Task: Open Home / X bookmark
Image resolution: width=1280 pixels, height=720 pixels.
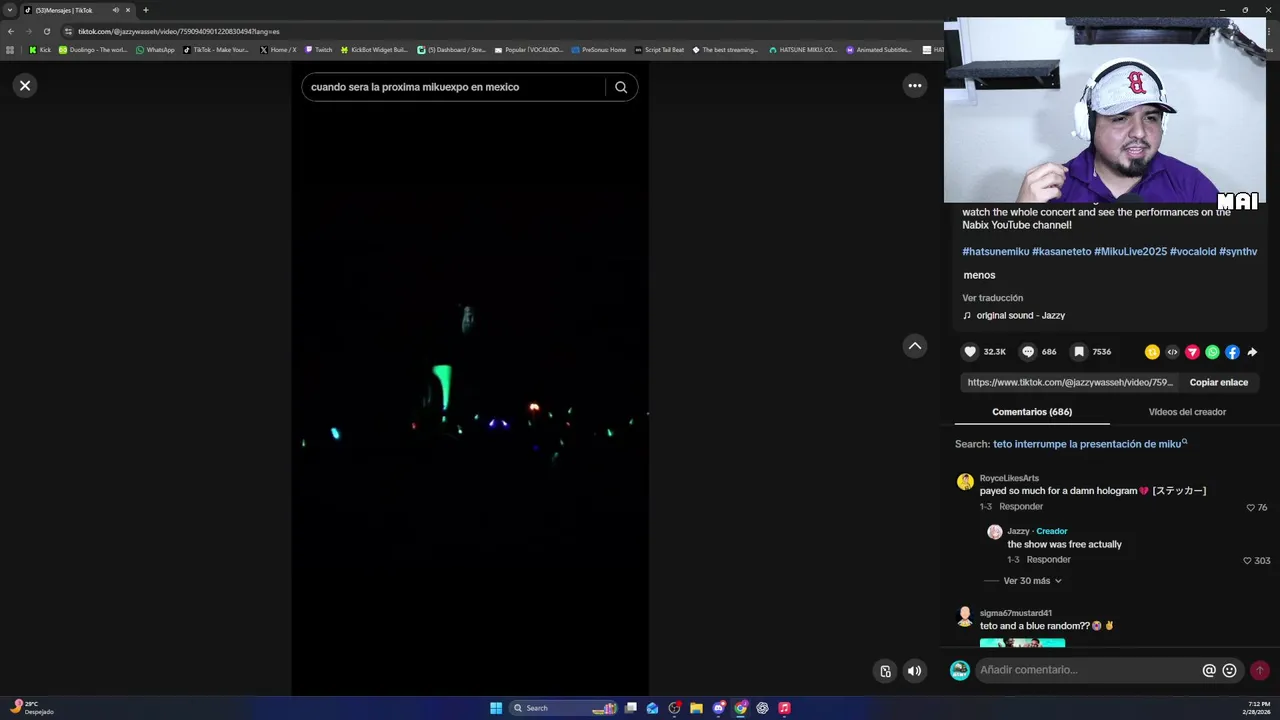Action: [278, 50]
